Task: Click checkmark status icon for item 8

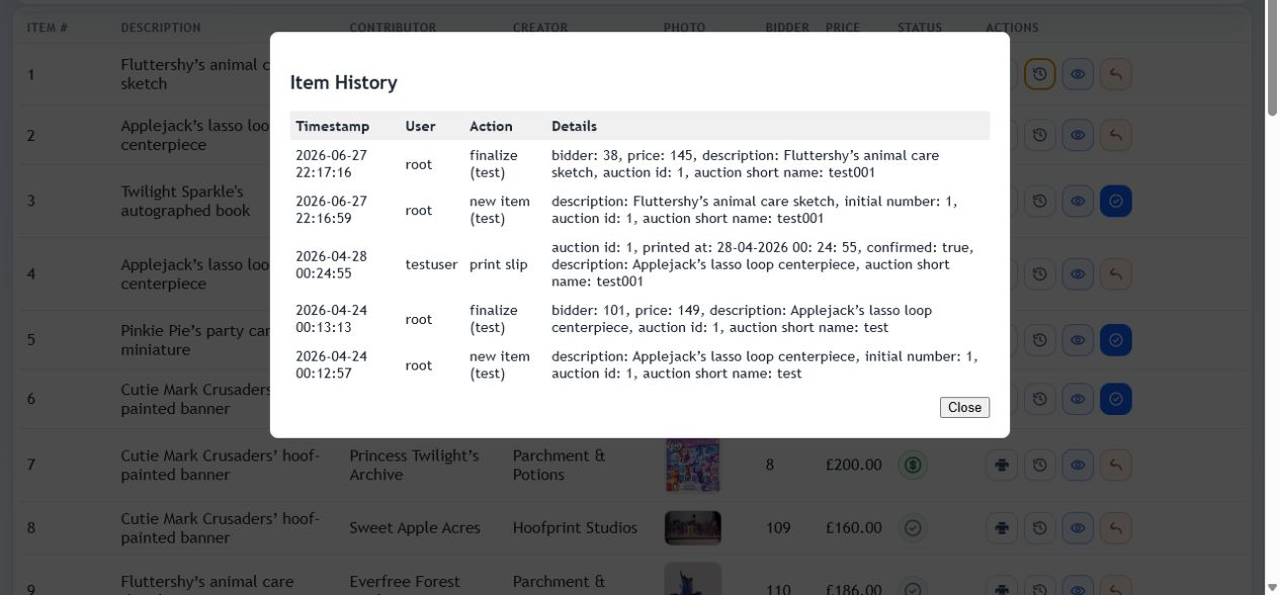Action: (x=911, y=528)
